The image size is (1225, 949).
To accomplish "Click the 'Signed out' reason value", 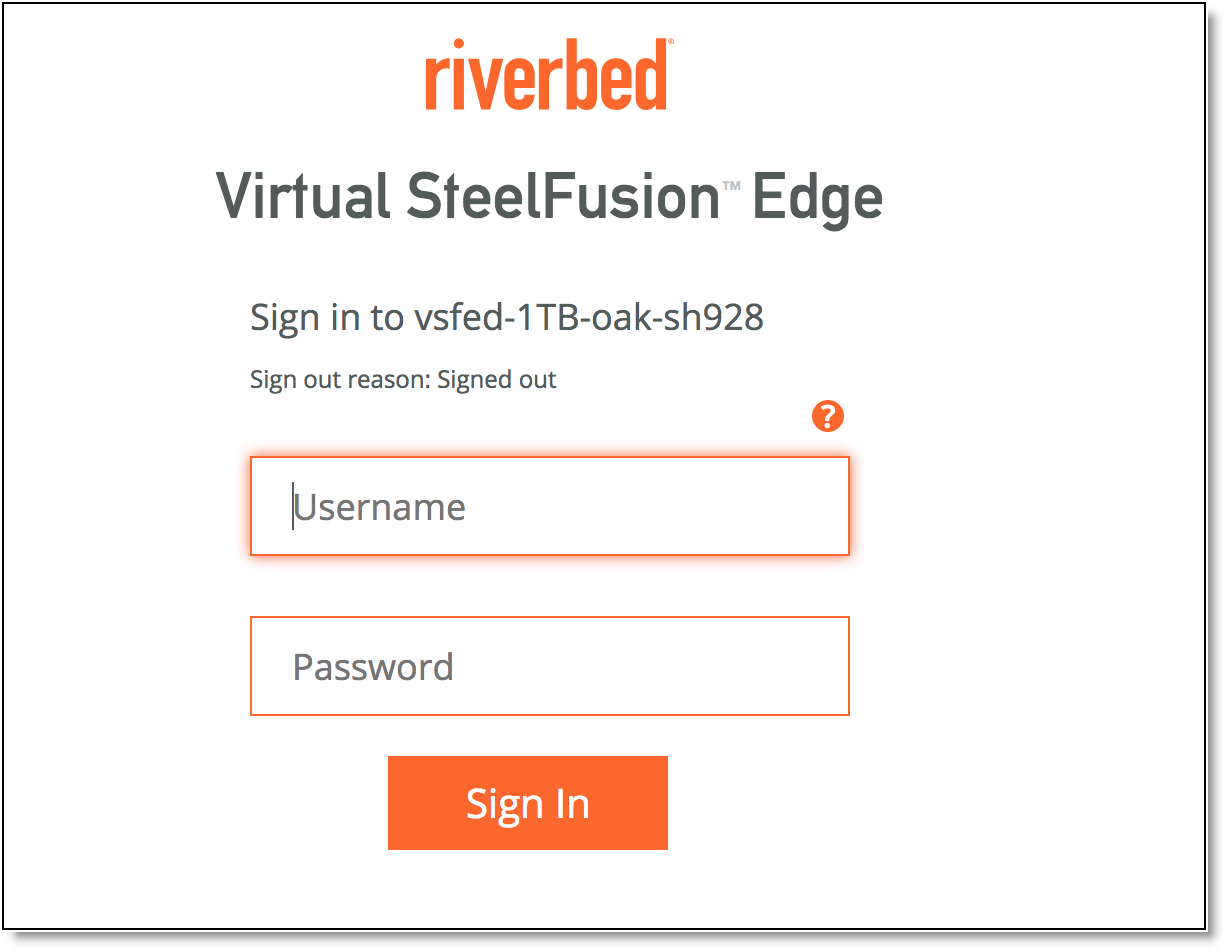I will click(497, 380).
